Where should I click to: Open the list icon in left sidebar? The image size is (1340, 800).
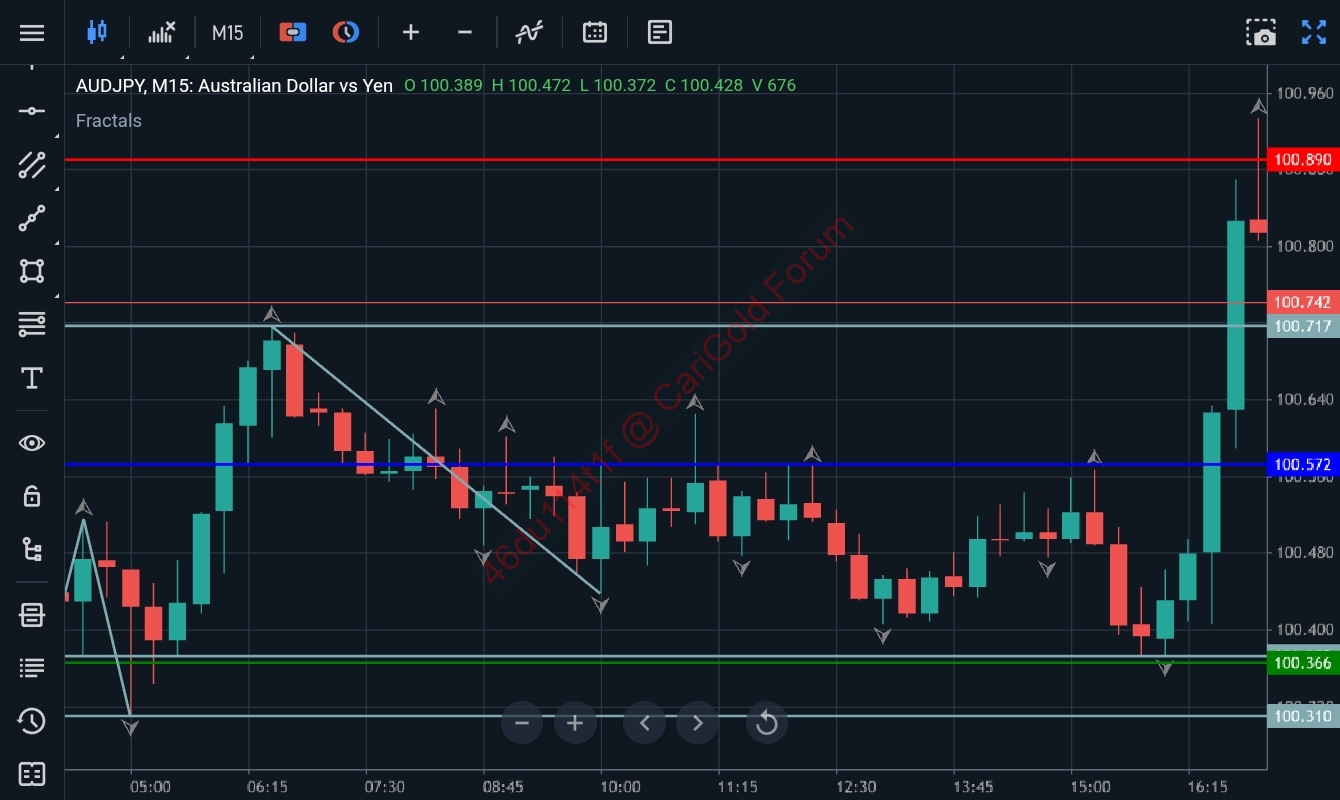(32, 667)
